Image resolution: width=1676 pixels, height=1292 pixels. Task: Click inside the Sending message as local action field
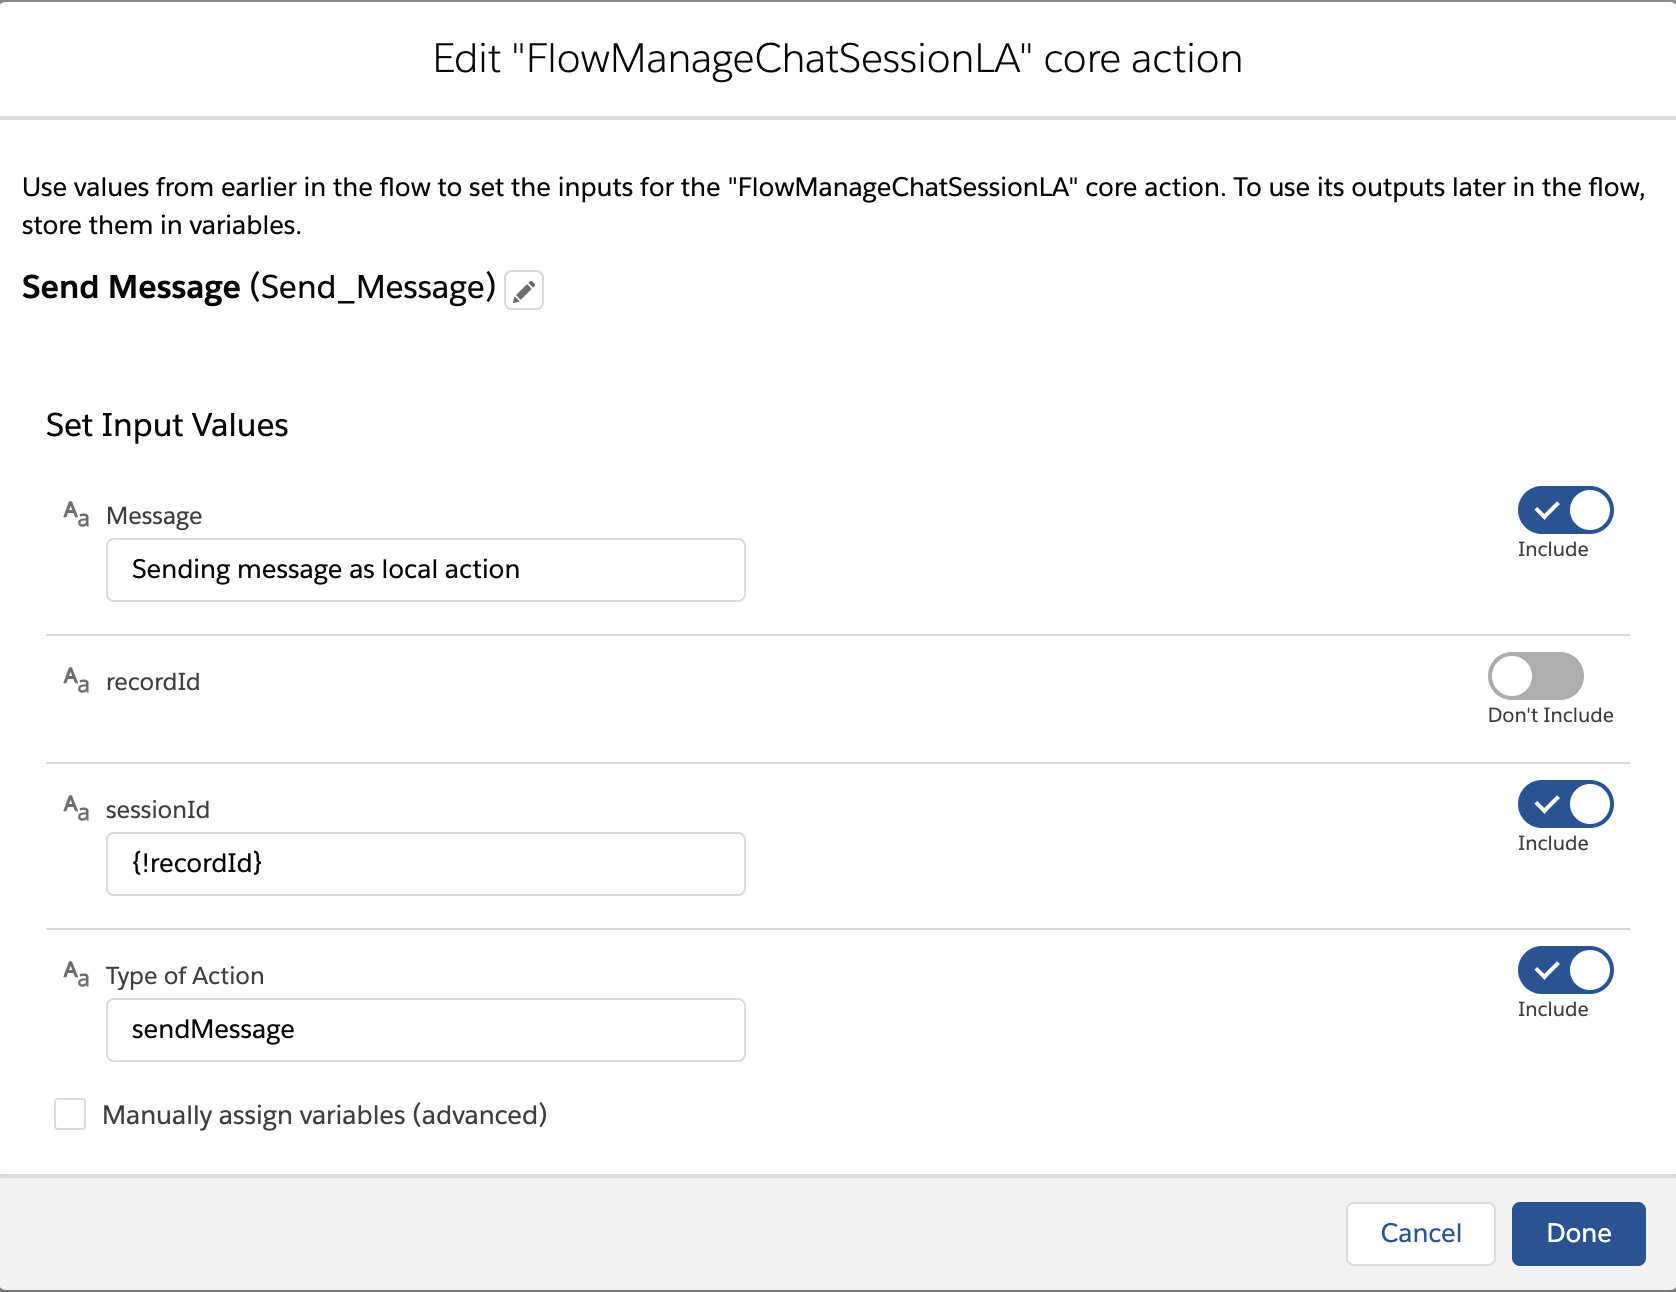tap(425, 569)
